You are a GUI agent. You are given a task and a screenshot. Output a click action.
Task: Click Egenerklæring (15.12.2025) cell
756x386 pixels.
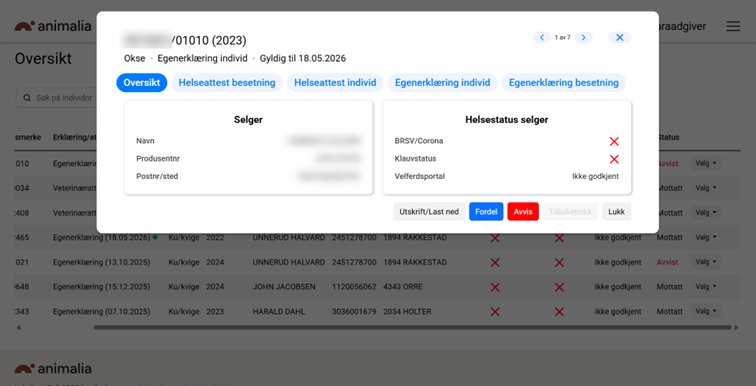click(101, 287)
